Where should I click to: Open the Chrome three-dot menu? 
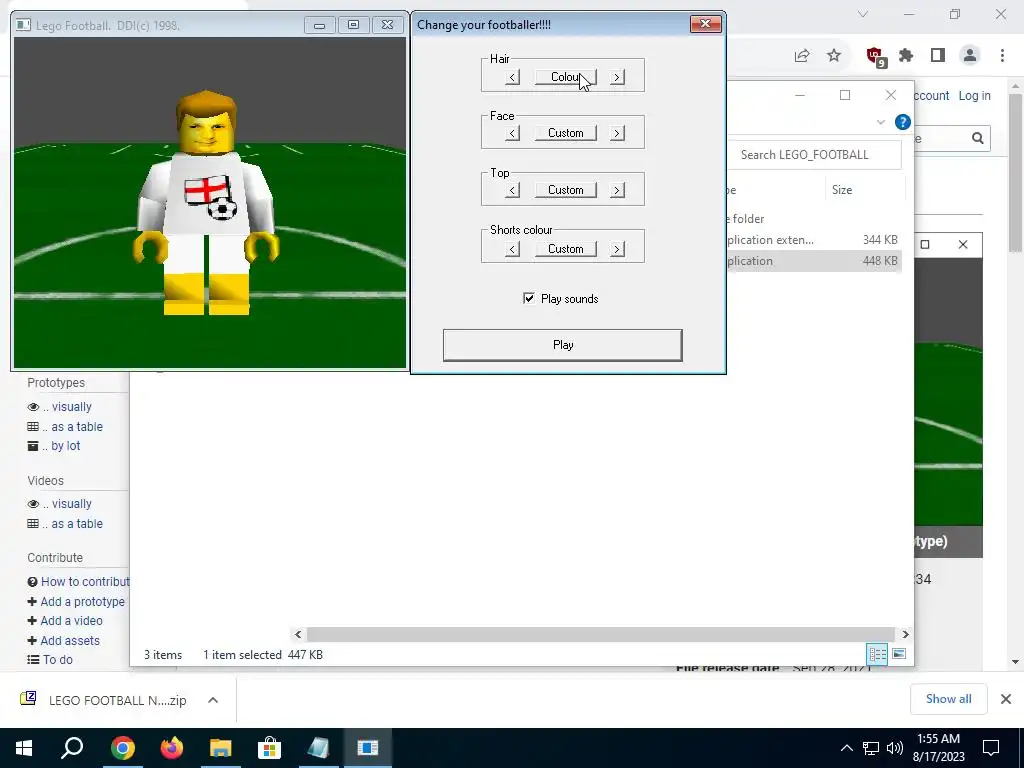click(1002, 56)
